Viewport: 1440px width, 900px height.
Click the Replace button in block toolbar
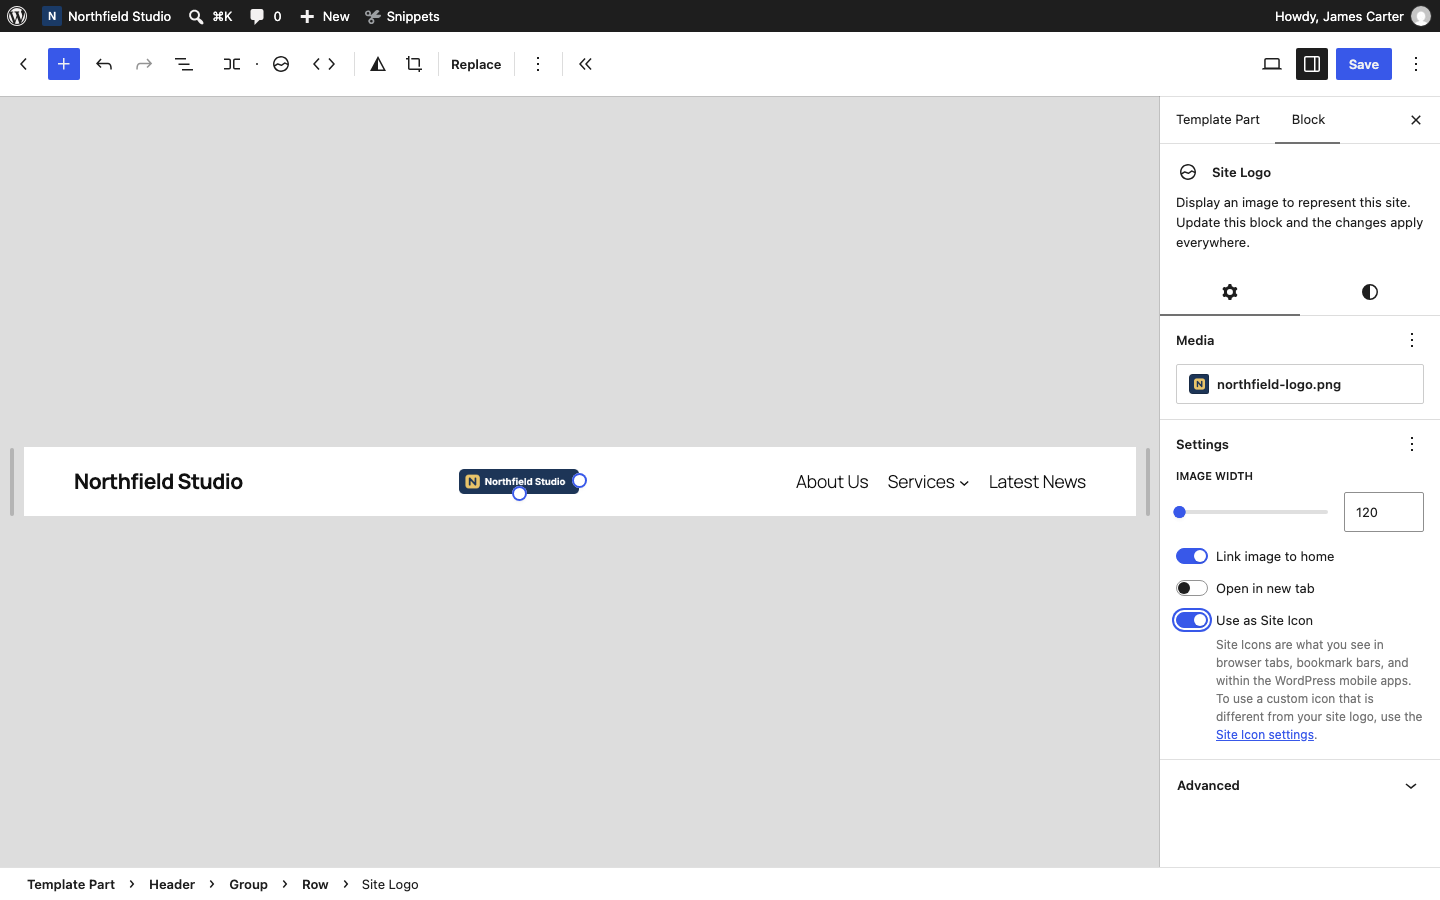pyautogui.click(x=476, y=64)
